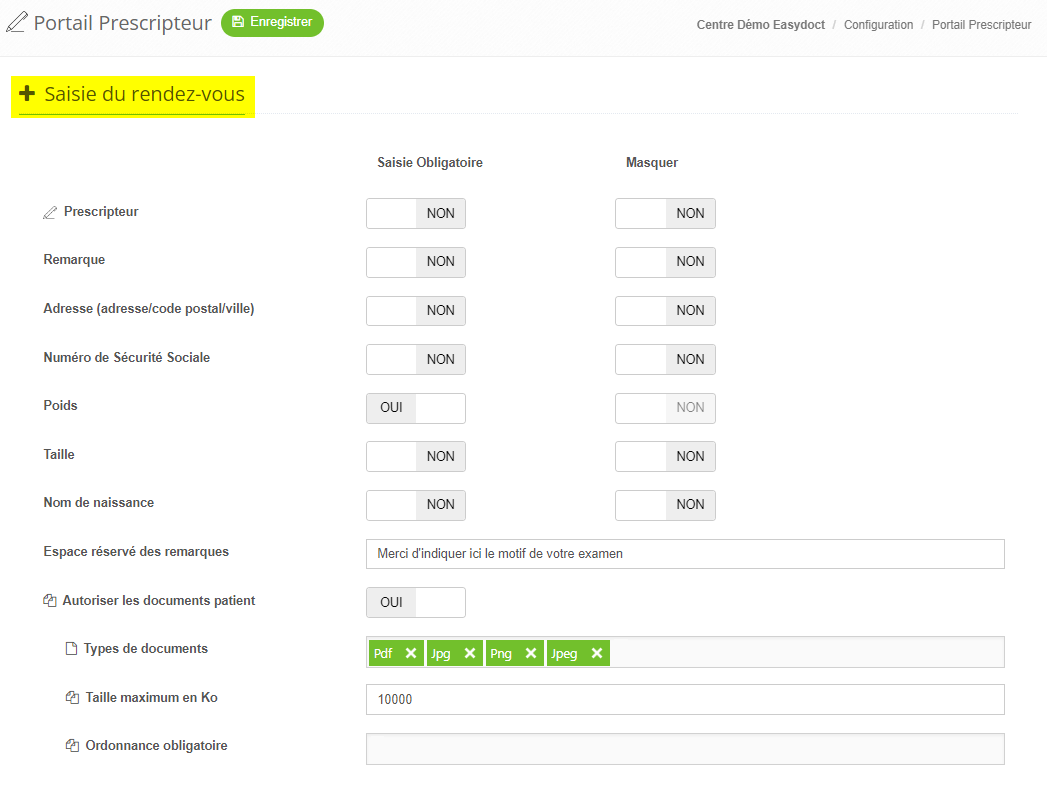The image size is (1047, 788).
Task: Remove the Jpeg document type tag
Action: tap(596, 653)
